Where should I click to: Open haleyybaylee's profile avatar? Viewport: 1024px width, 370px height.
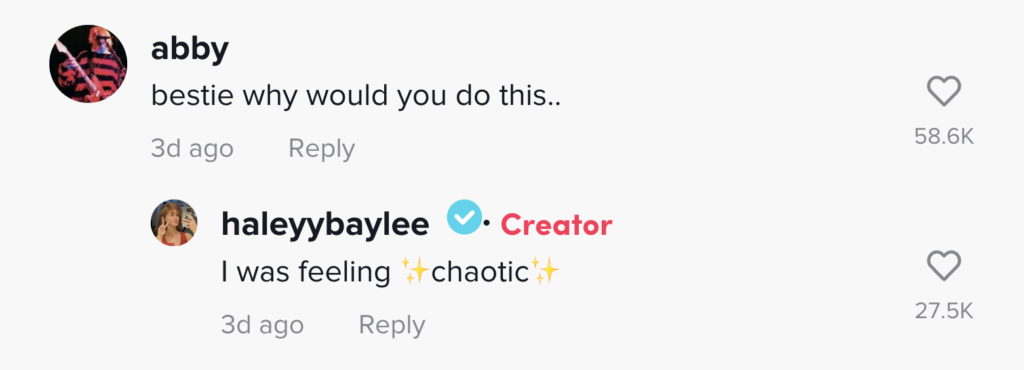point(174,223)
